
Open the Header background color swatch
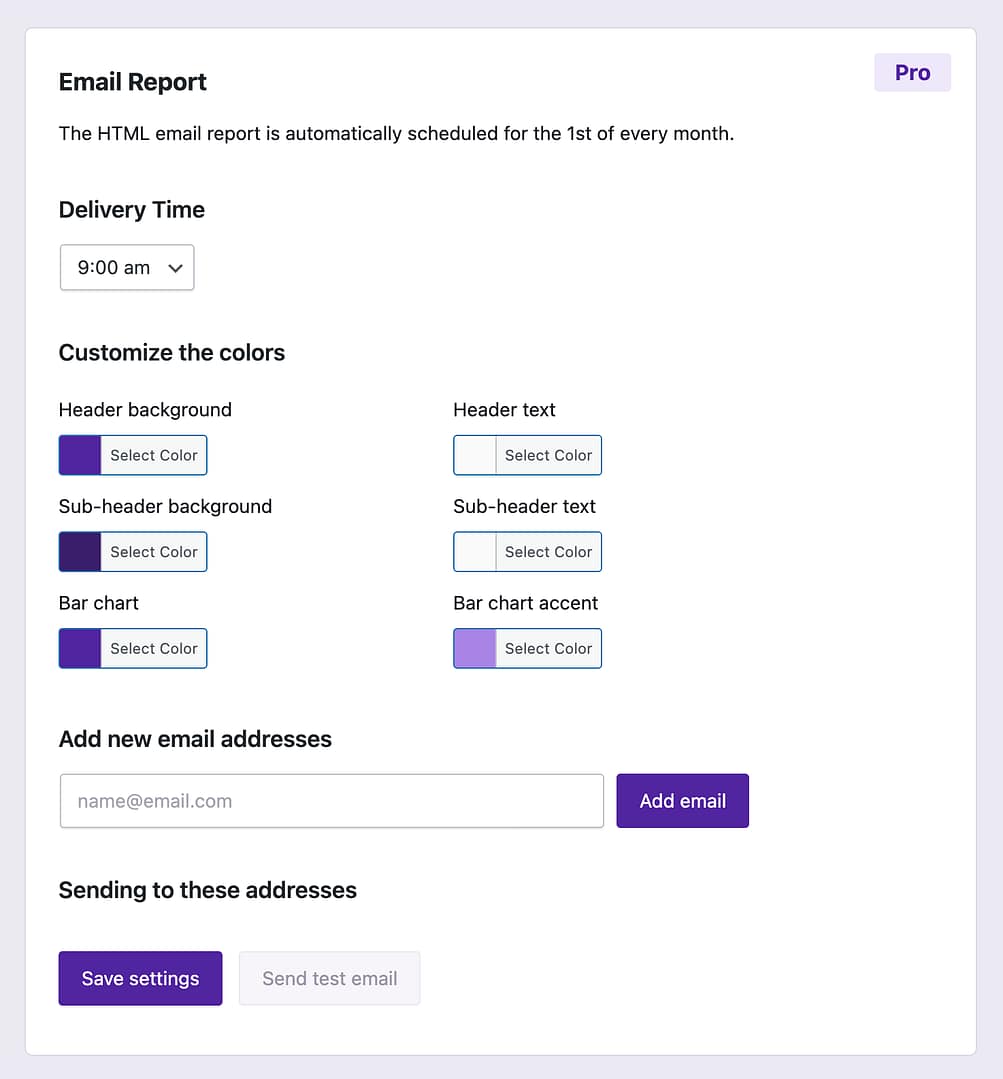tap(79, 455)
